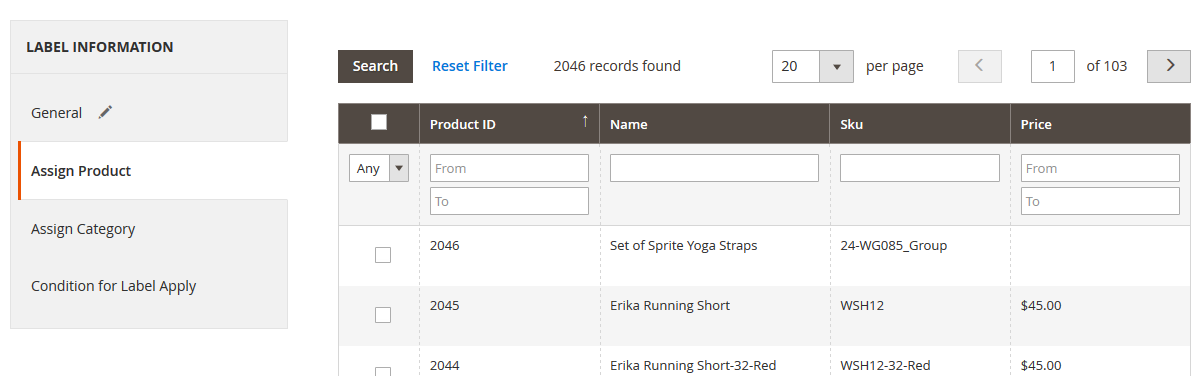Open the Any selection filter dropdown
1192x376 pixels.
[379, 169]
